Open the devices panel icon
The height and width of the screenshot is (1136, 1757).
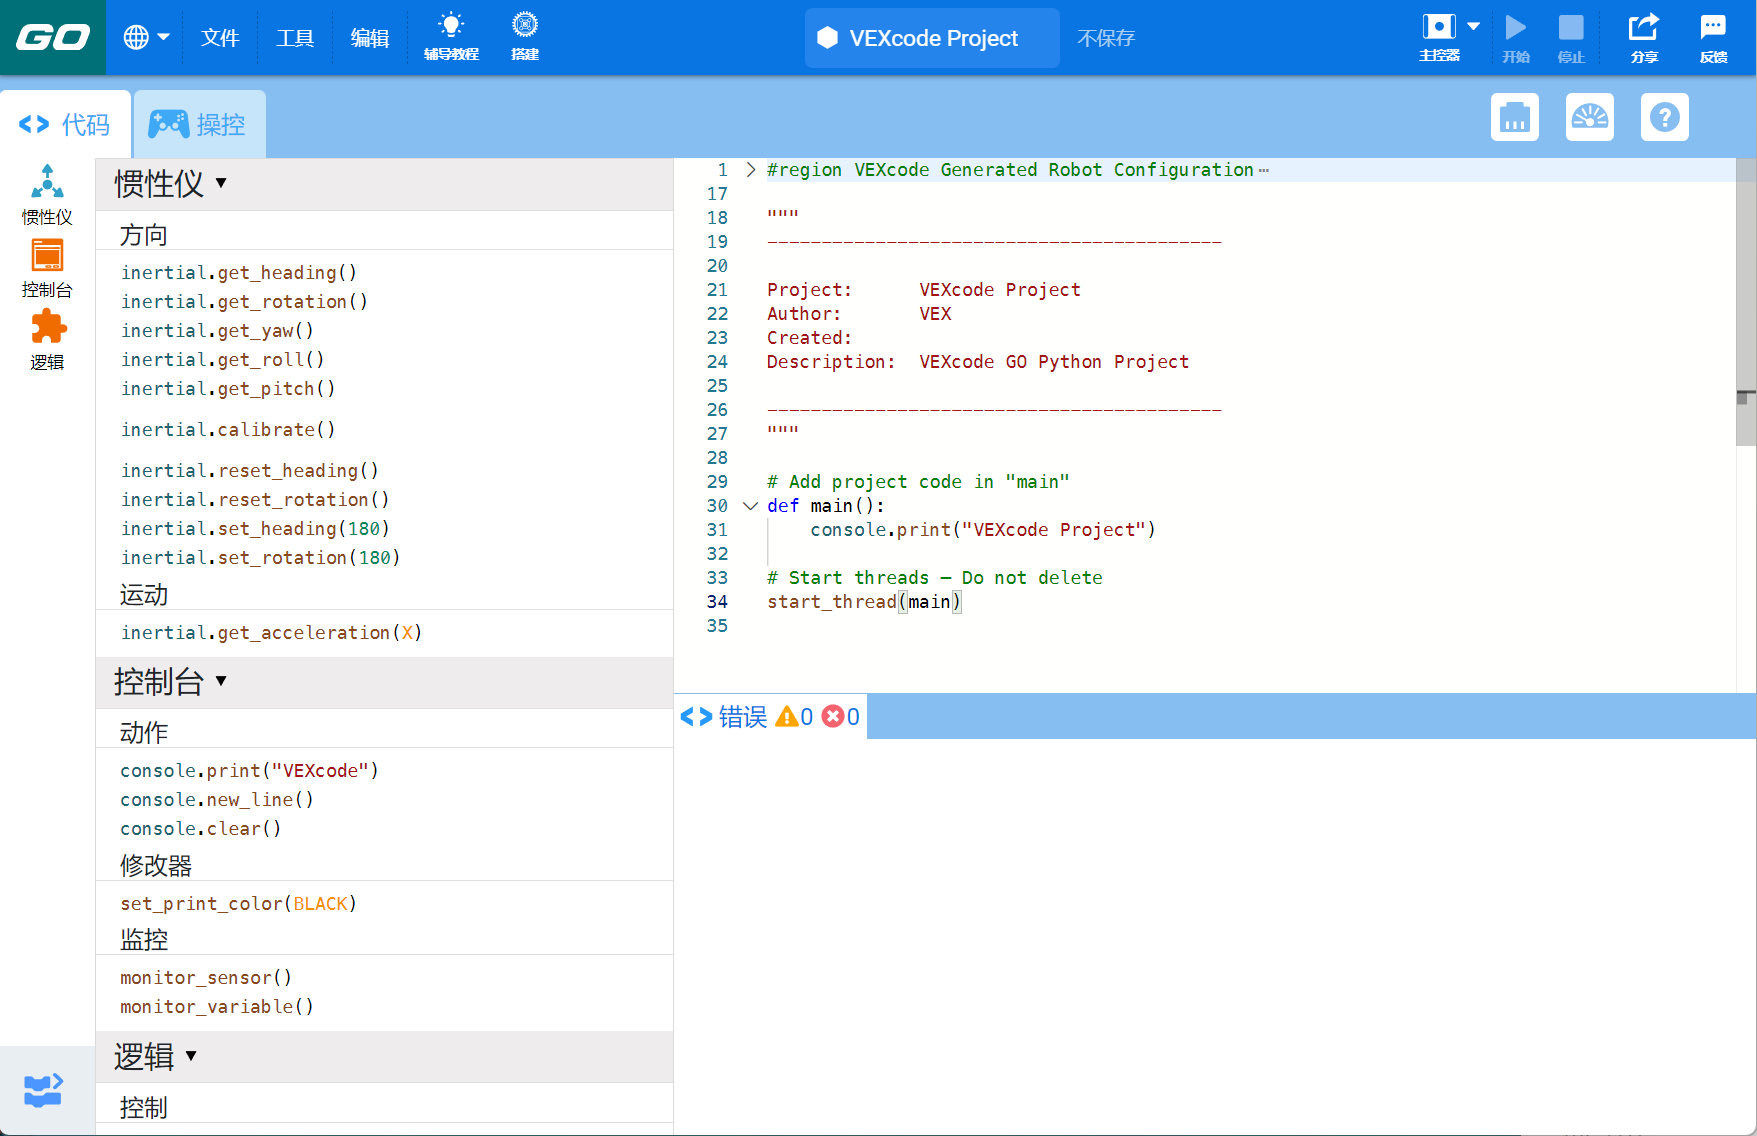click(1514, 117)
